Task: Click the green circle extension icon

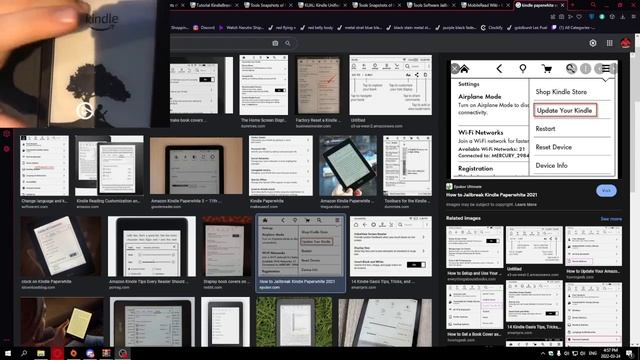Action: pyautogui.click(x=602, y=17)
